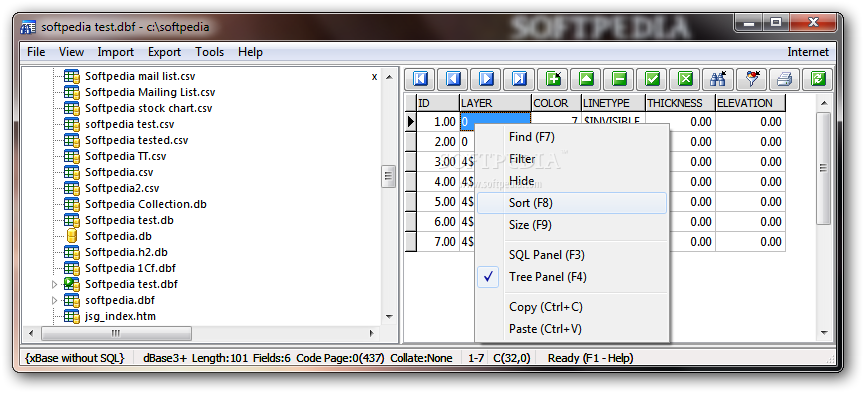Screen dimensions: 864x393
Task: Refresh data with the green refresh button
Action: 817,79
